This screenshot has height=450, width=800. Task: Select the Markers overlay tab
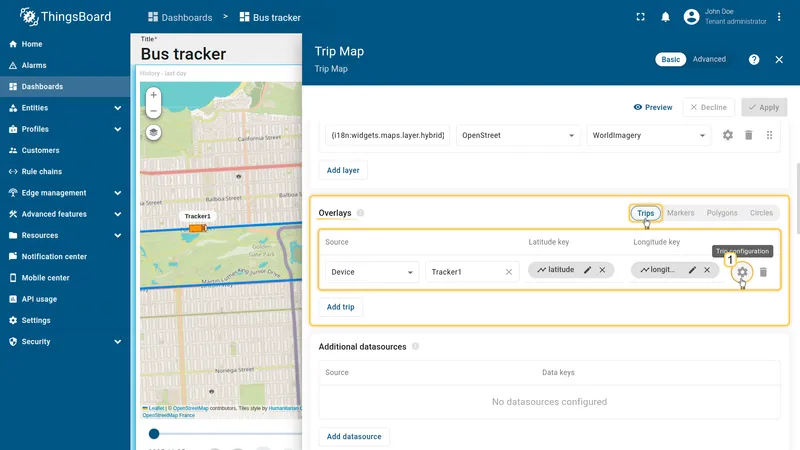tap(681, 213)
